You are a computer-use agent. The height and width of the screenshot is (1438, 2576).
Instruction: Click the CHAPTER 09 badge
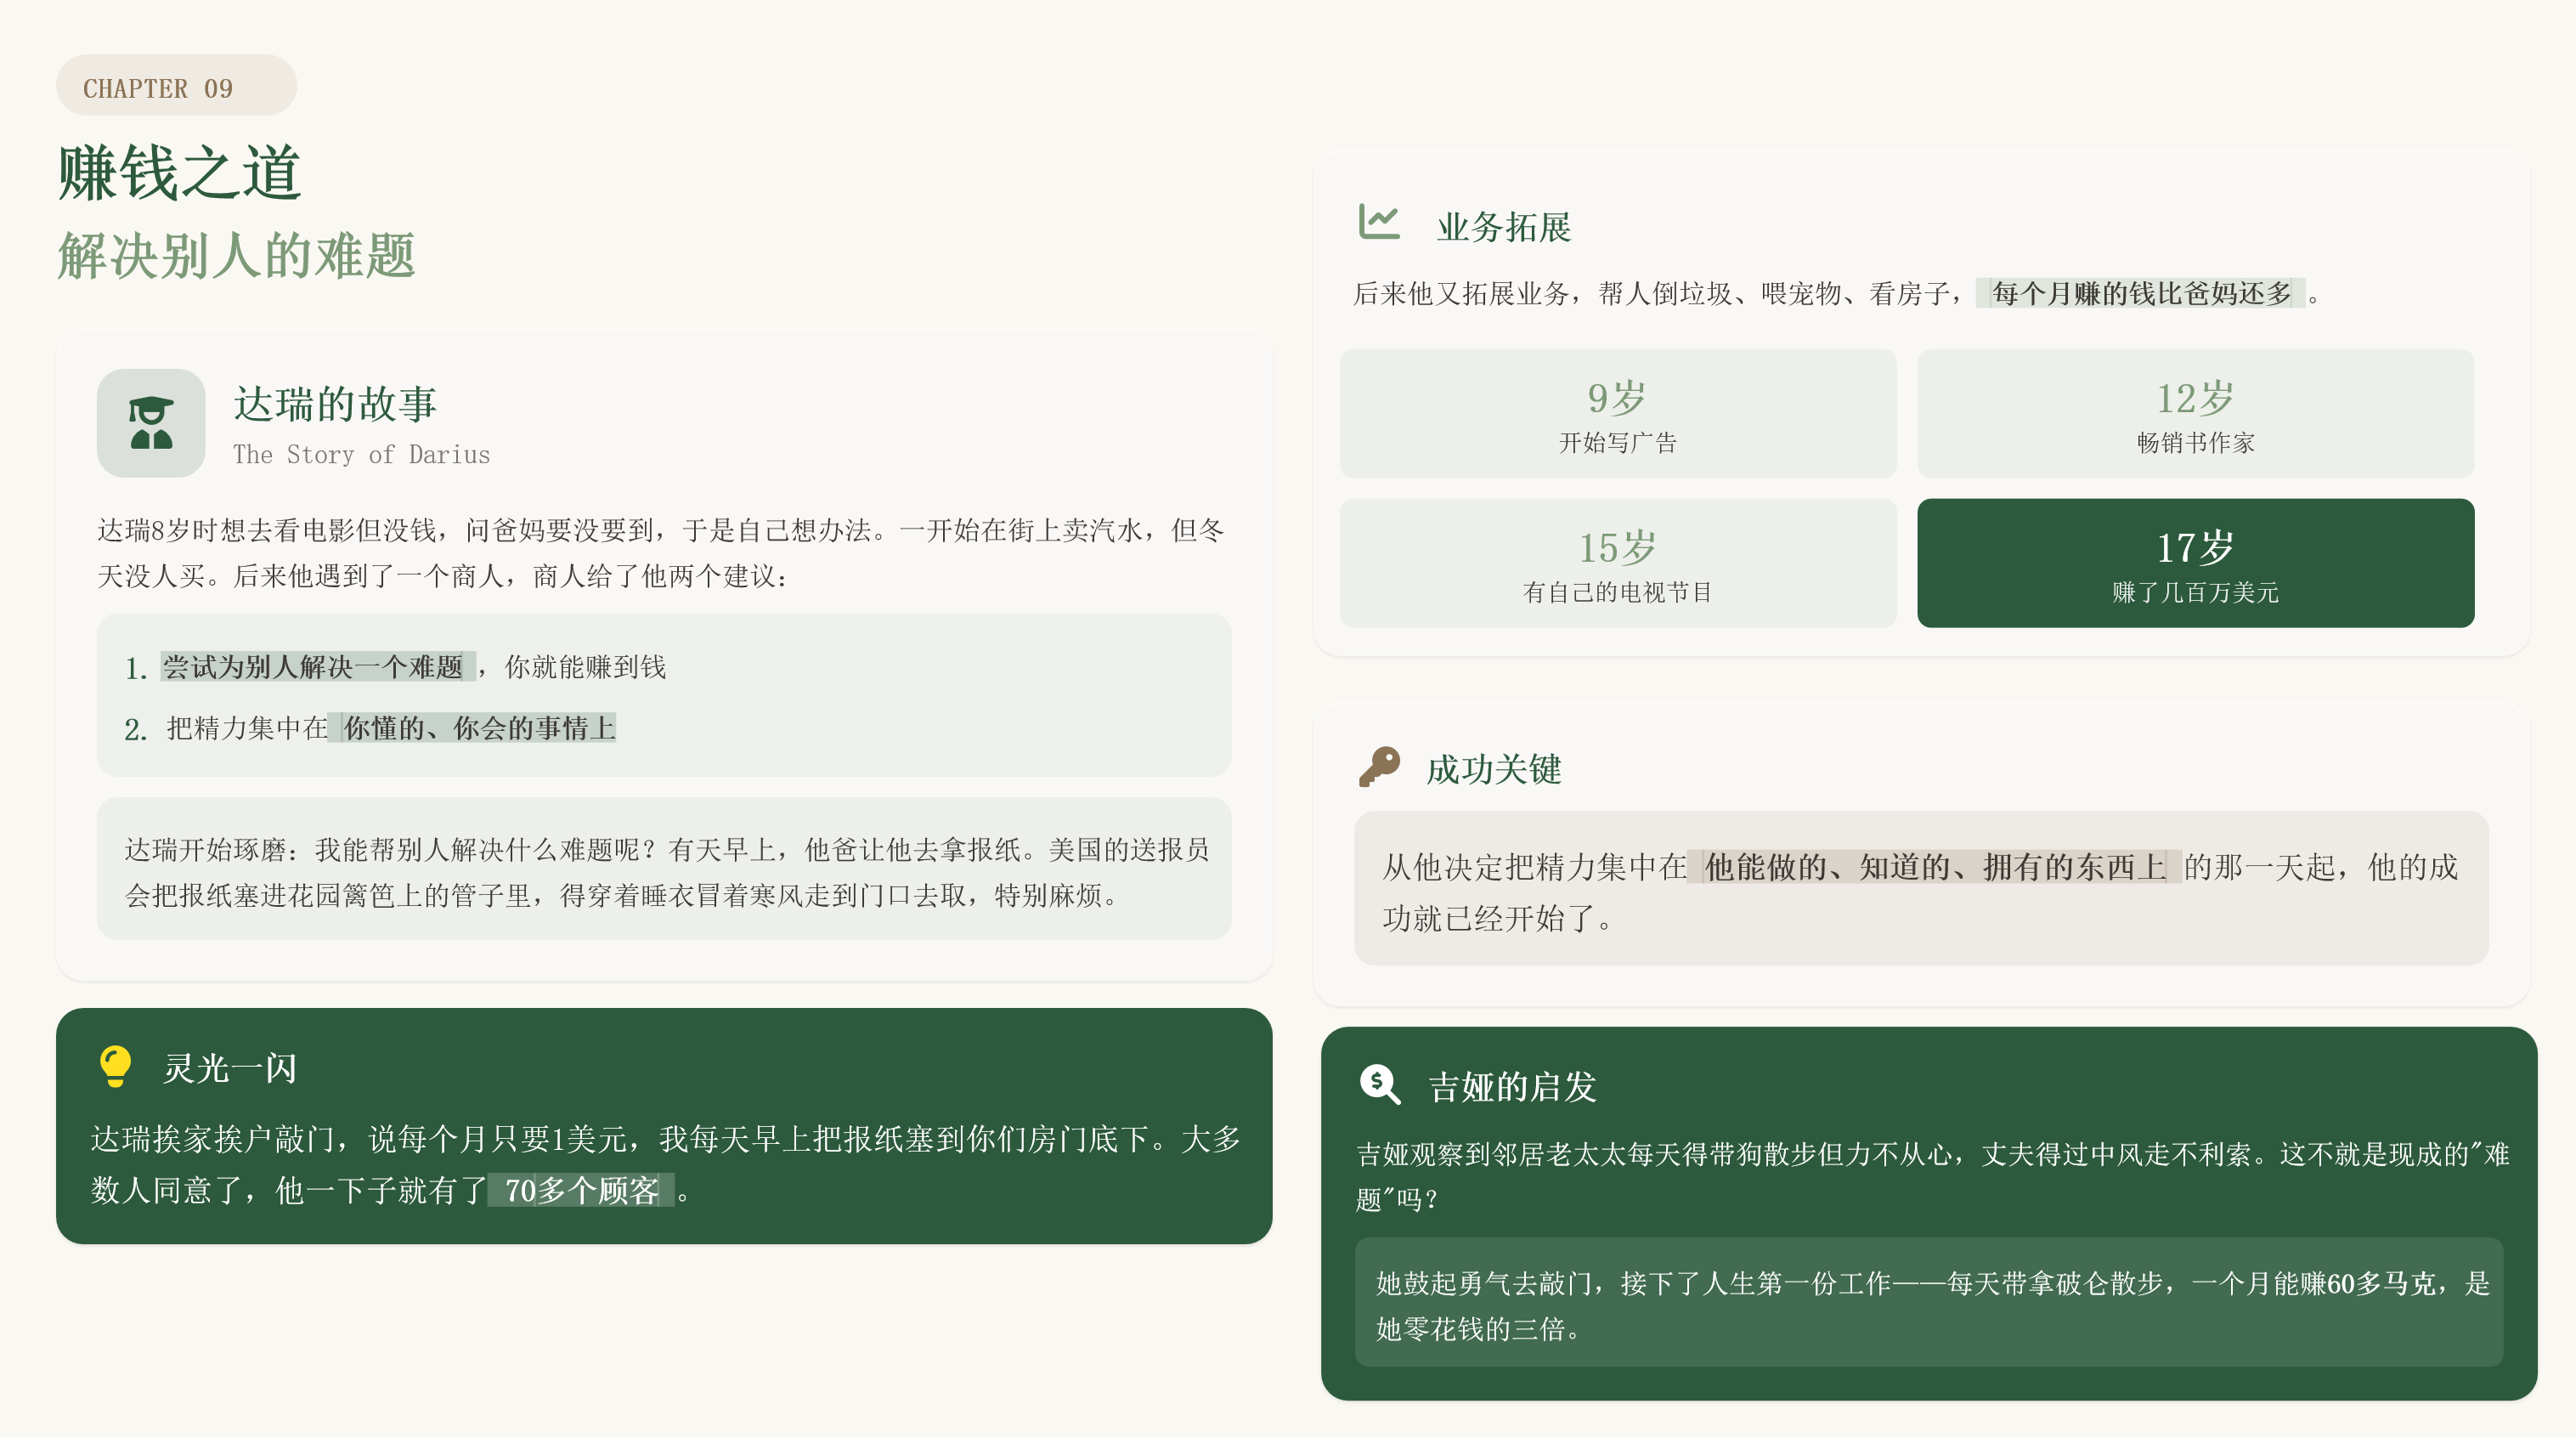click(x=176, y=87)
